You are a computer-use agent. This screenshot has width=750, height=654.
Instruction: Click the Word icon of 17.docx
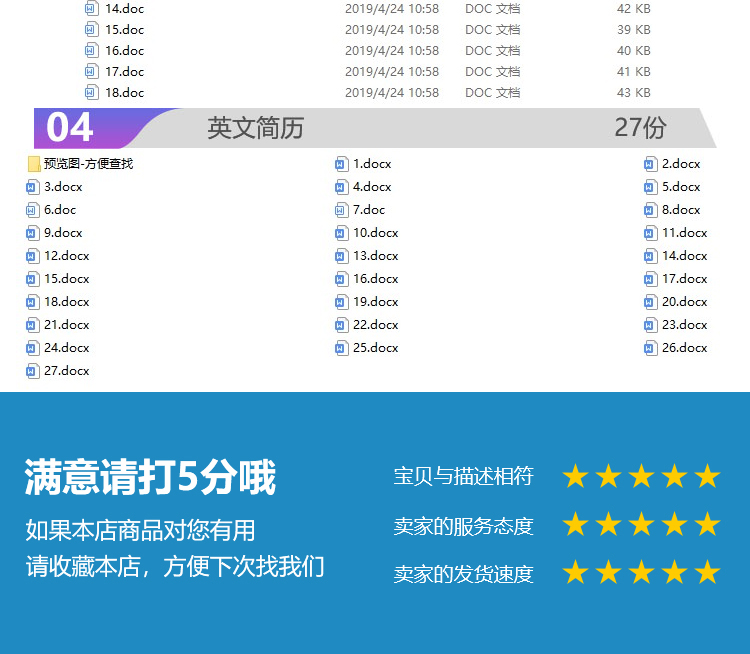click(650, 279)
